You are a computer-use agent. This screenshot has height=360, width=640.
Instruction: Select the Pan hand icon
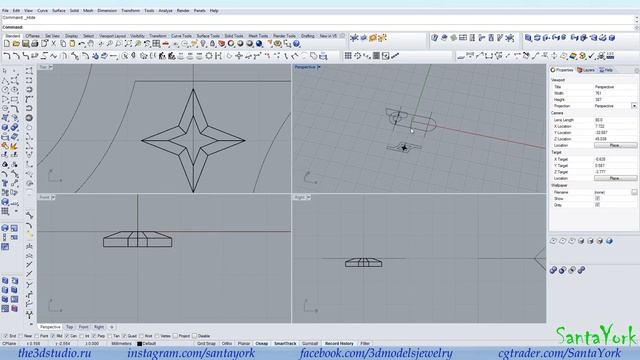91,44
